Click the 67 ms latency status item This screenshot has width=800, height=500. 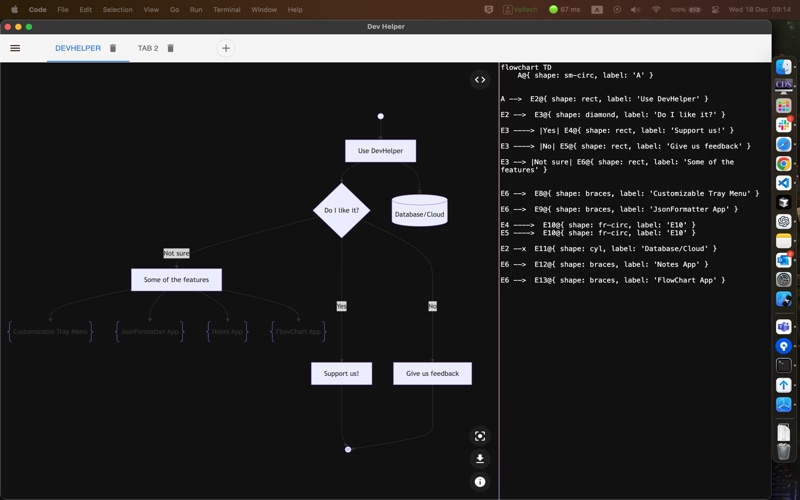coord(564,9)
